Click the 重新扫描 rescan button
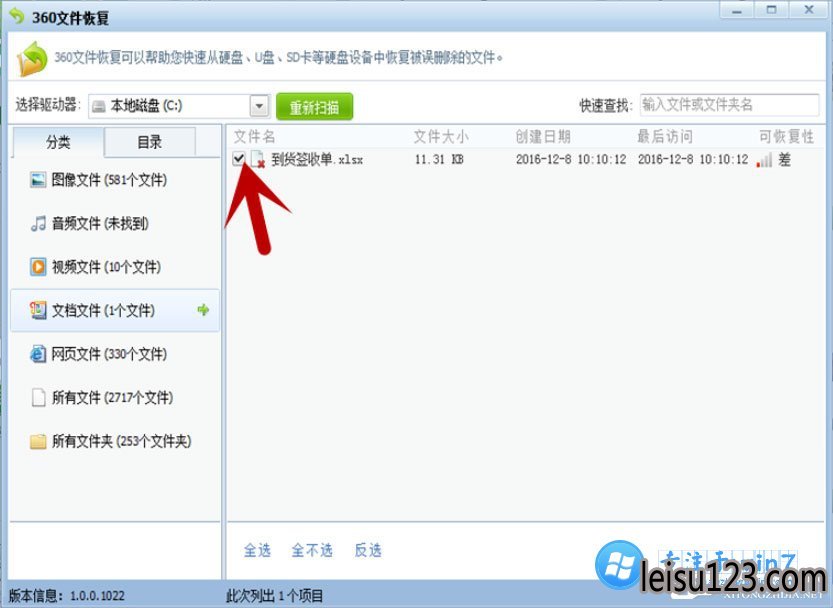The image size is (833, 608). [x=314, y=107]
